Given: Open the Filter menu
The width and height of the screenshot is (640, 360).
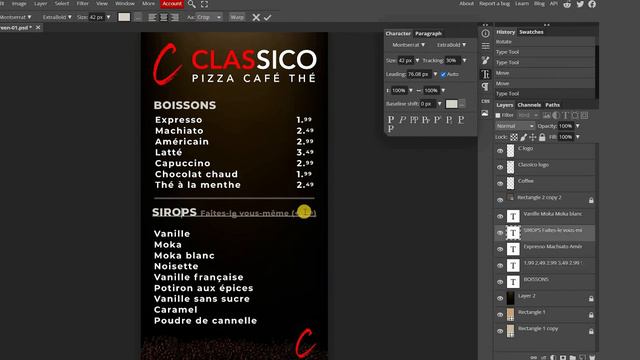Looking at the screenshot, I should pos(82,4).
